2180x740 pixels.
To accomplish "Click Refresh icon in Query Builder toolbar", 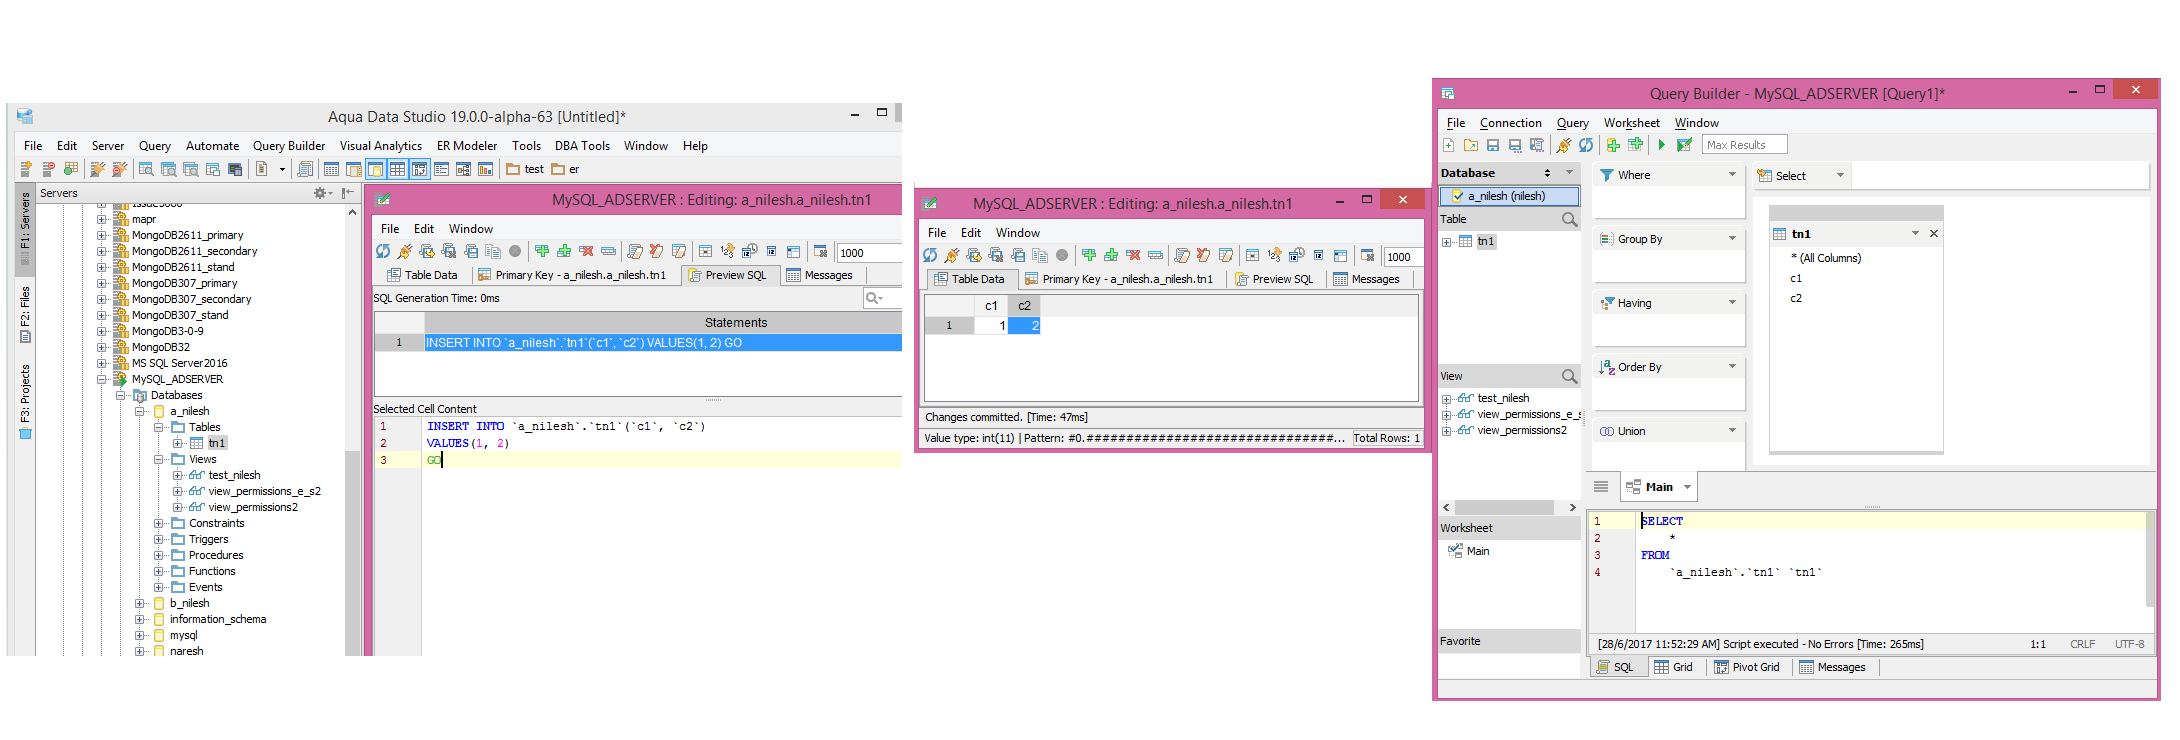I will pyautogui.click(x=1586, y=145).
